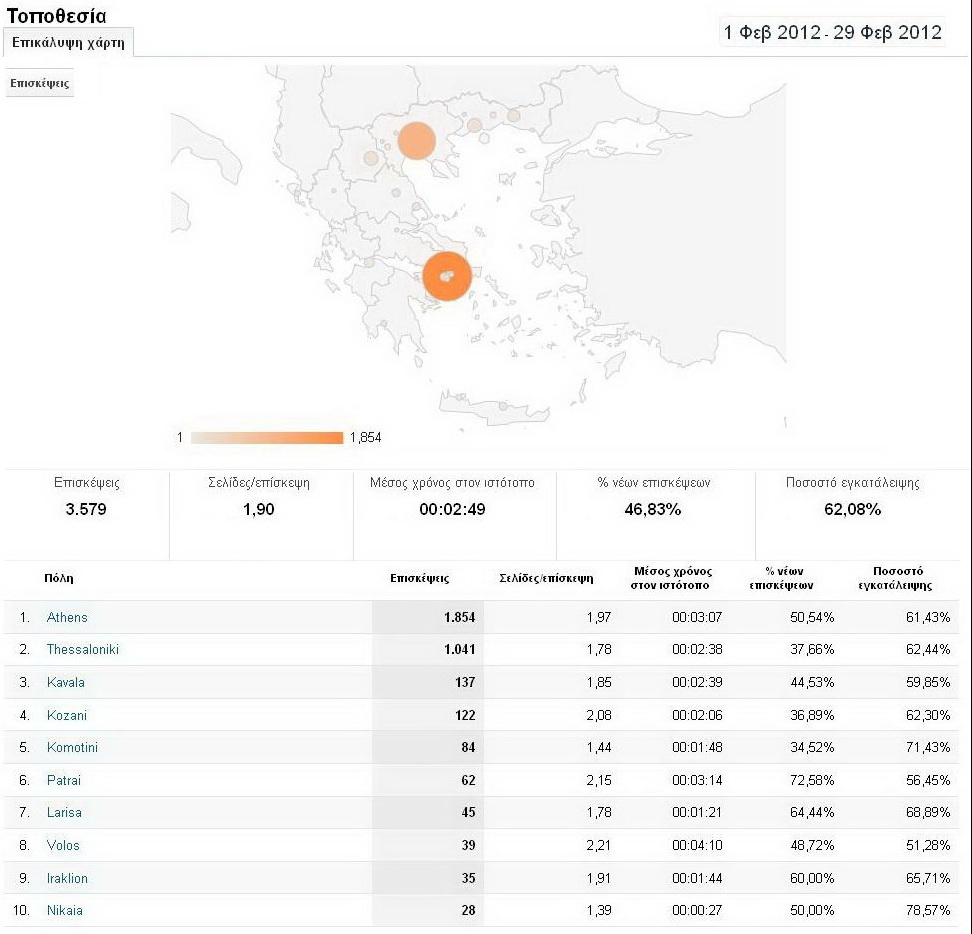Click the Επισκέψεις map metric button
Image resolution: width=972 pixels, height=934 pixels.
tap(40, 83)
